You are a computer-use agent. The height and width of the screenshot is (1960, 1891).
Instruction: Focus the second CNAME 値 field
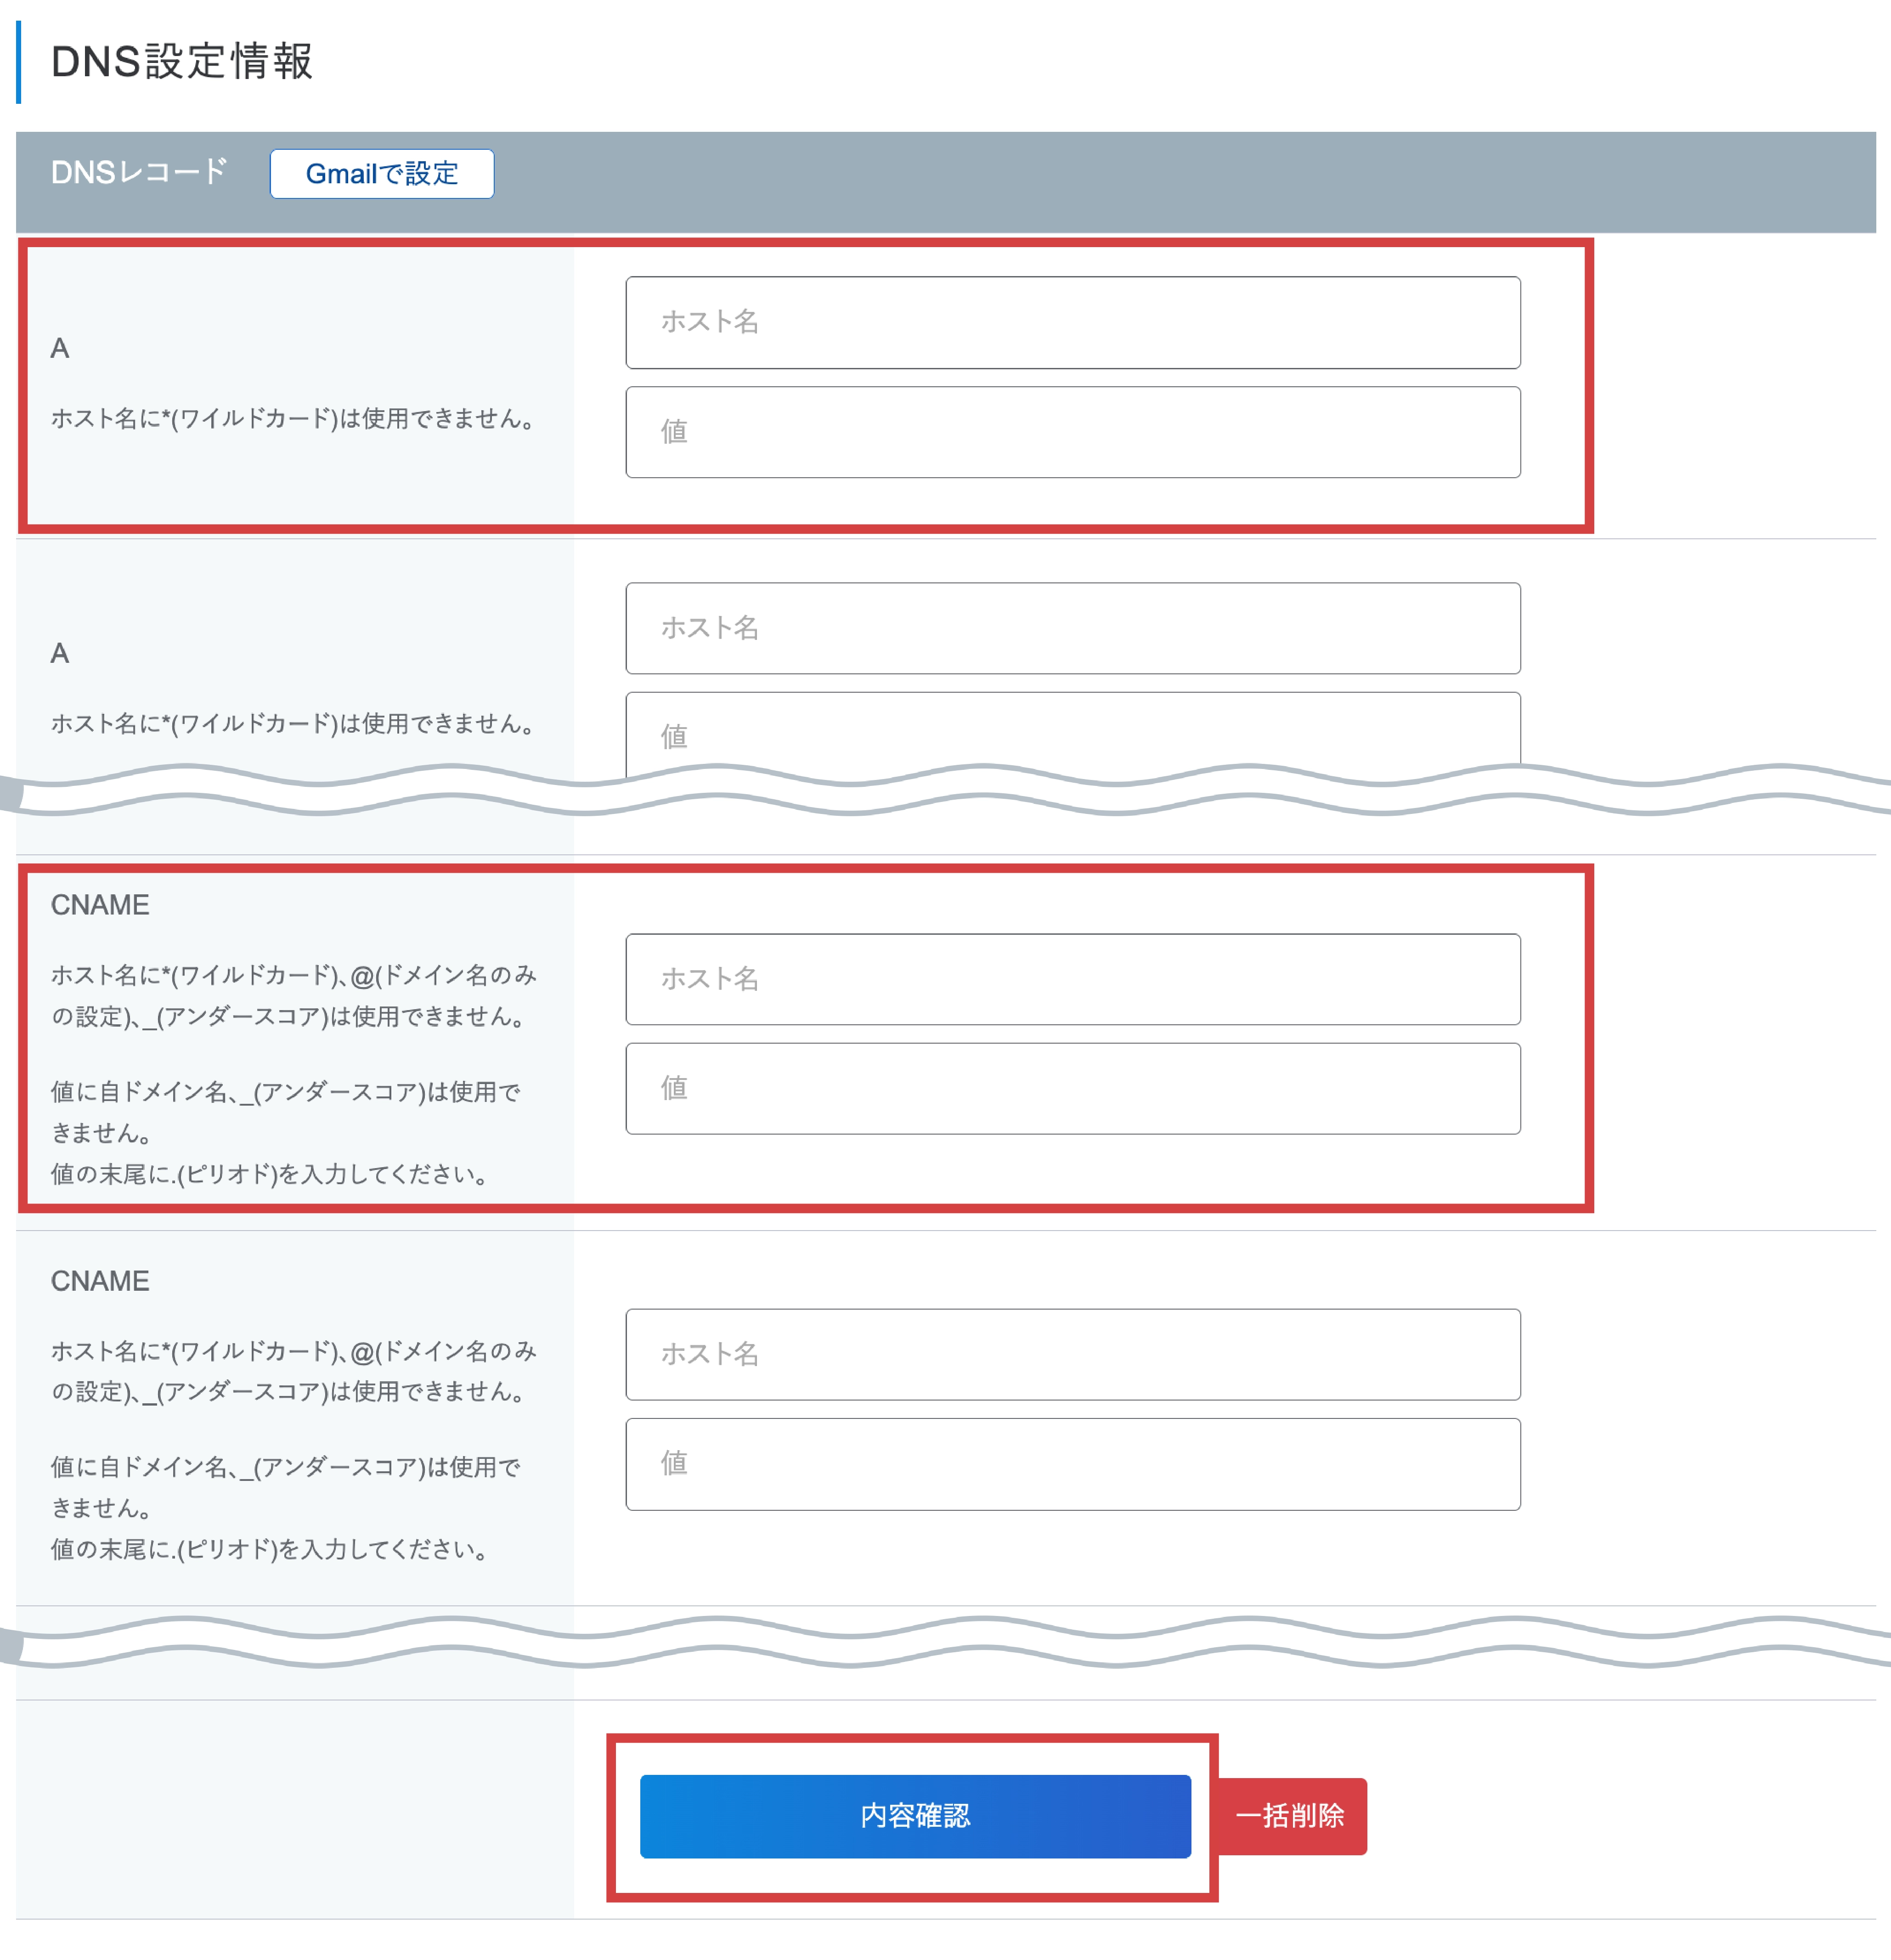point(1073,1464)
